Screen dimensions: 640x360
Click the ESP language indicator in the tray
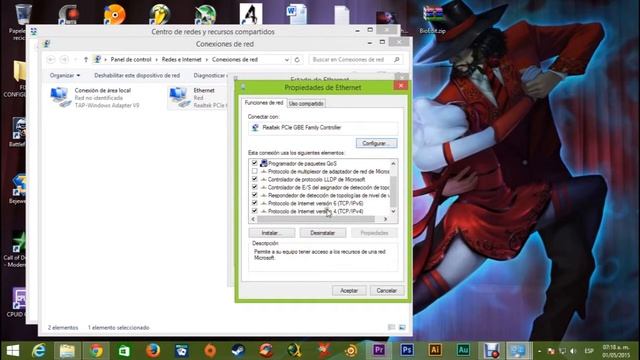tap(589, 351)
